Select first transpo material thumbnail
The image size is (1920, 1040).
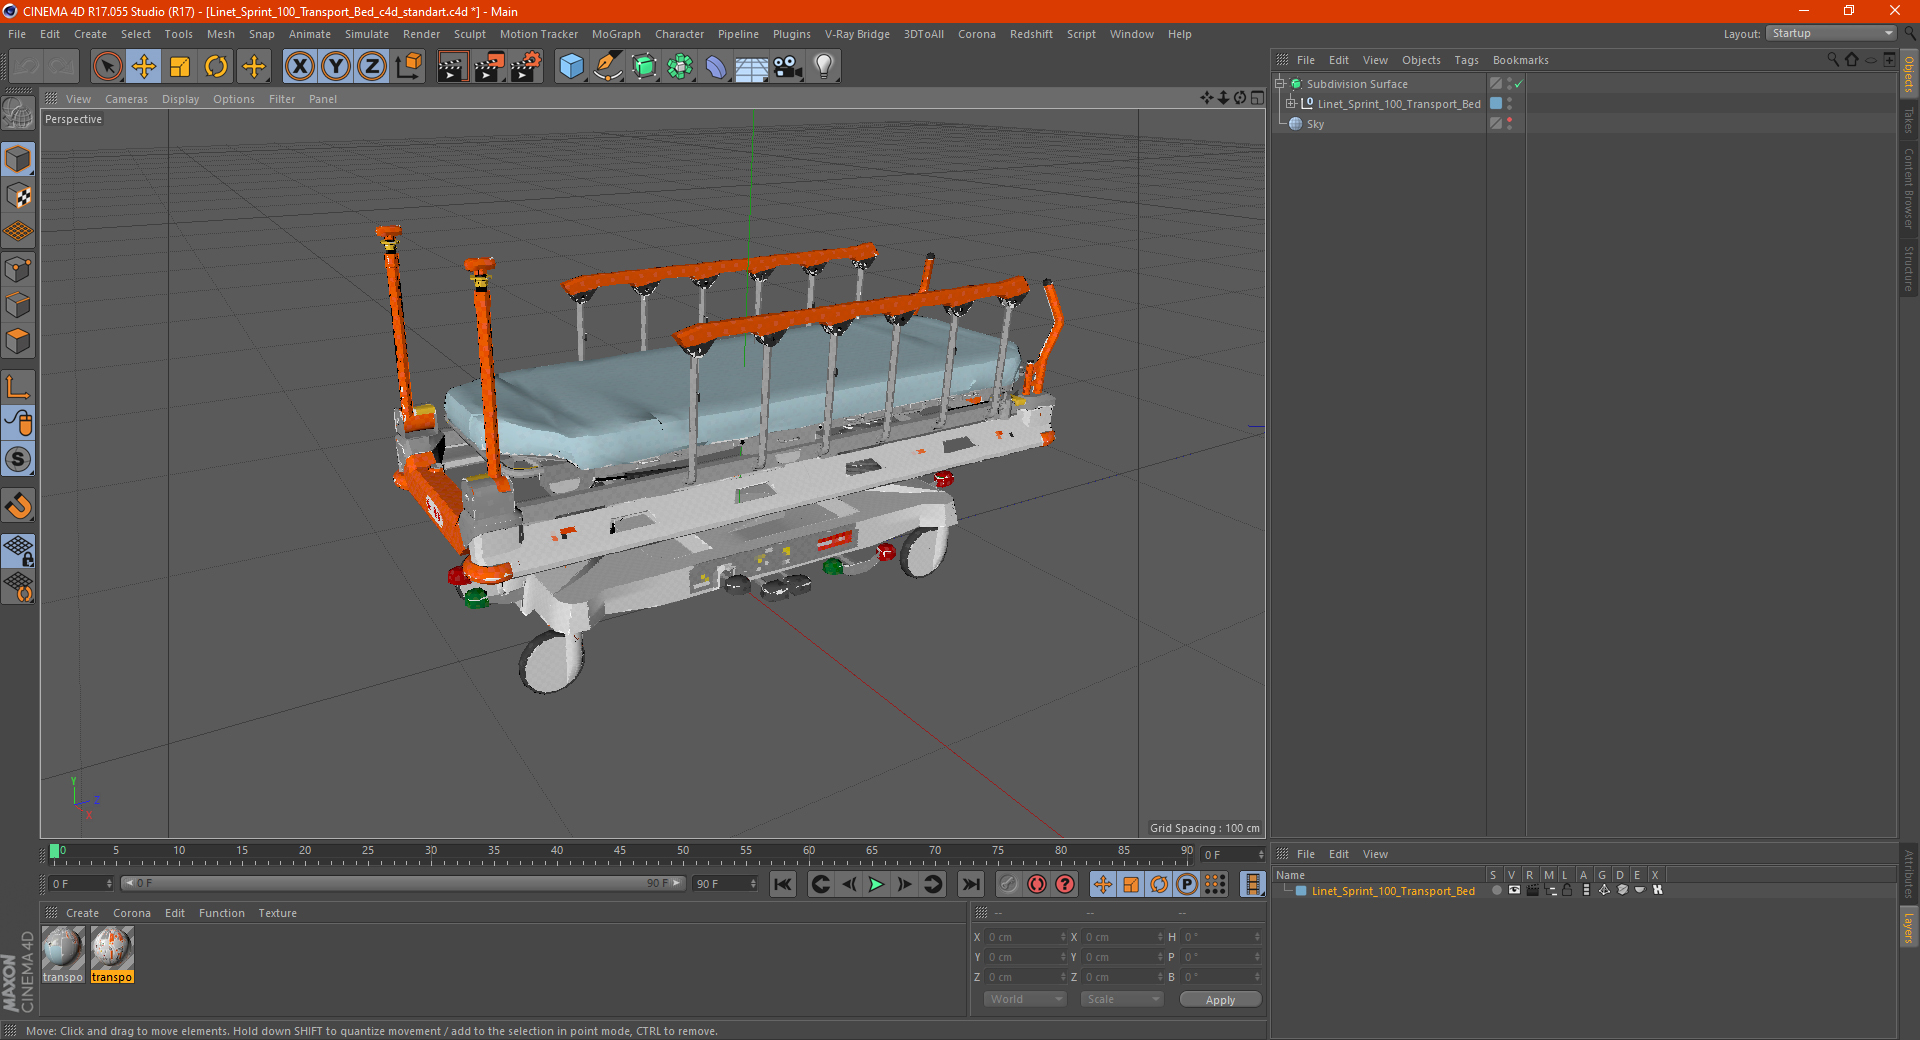[63, 954]
